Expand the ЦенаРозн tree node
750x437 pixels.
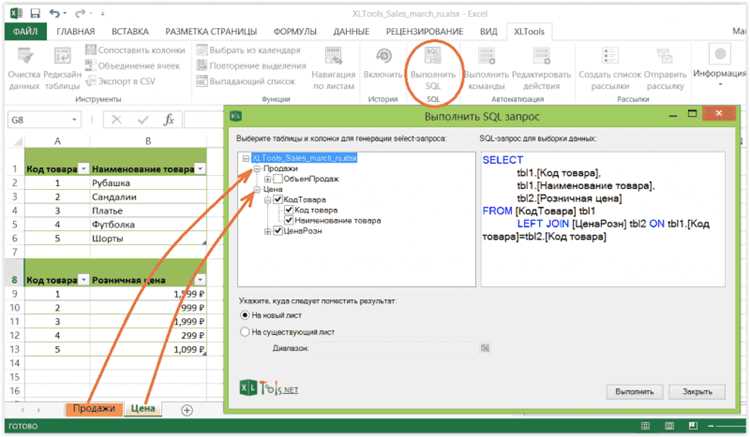pyautogui.click(x=268, y=231)
